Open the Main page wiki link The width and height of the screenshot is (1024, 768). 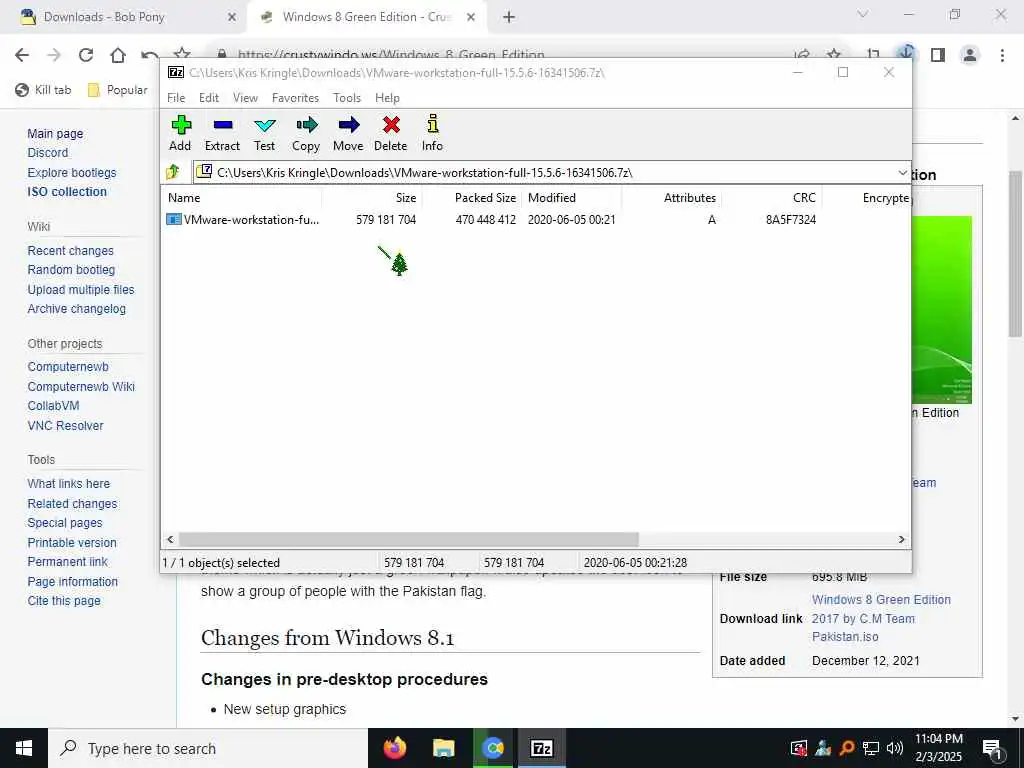coord(56,134)
